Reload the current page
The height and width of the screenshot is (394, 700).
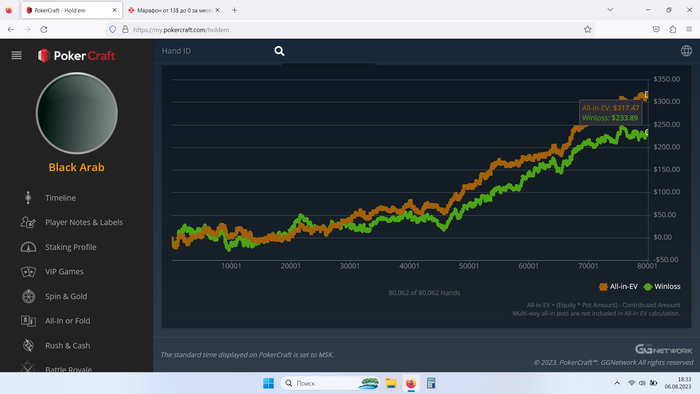click(44, 29)
